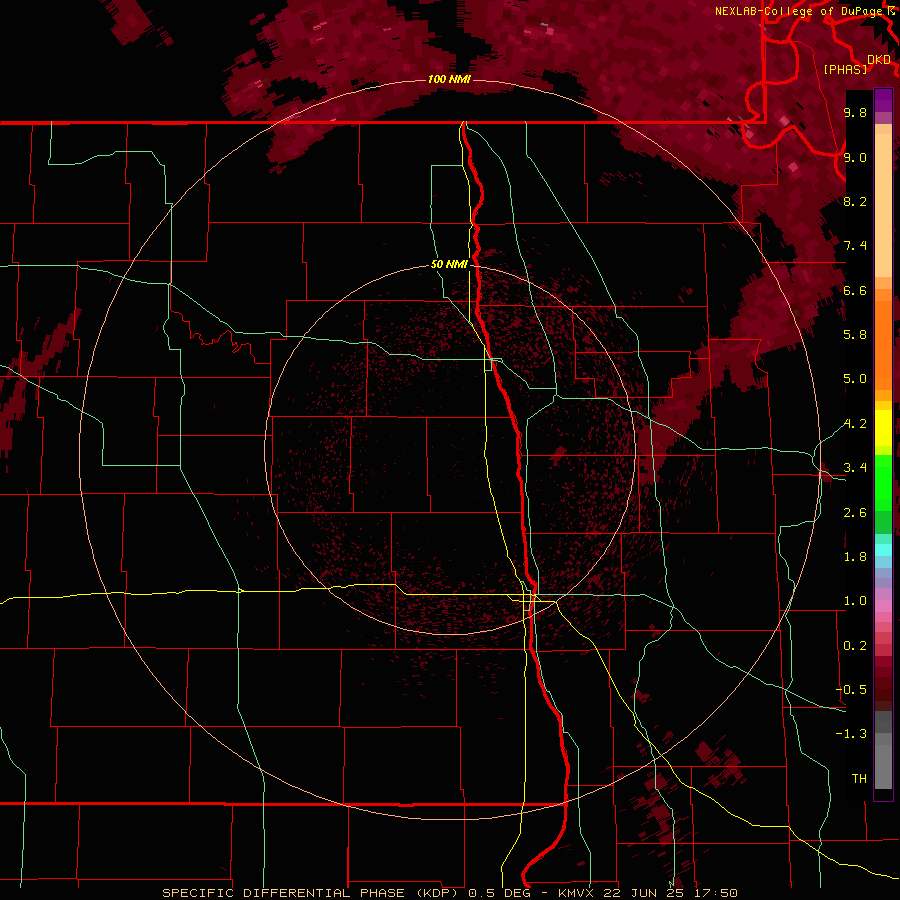The image size is (900, 900).
Task: Click the 9.0 value on color scale
Action: pos(855,157)
